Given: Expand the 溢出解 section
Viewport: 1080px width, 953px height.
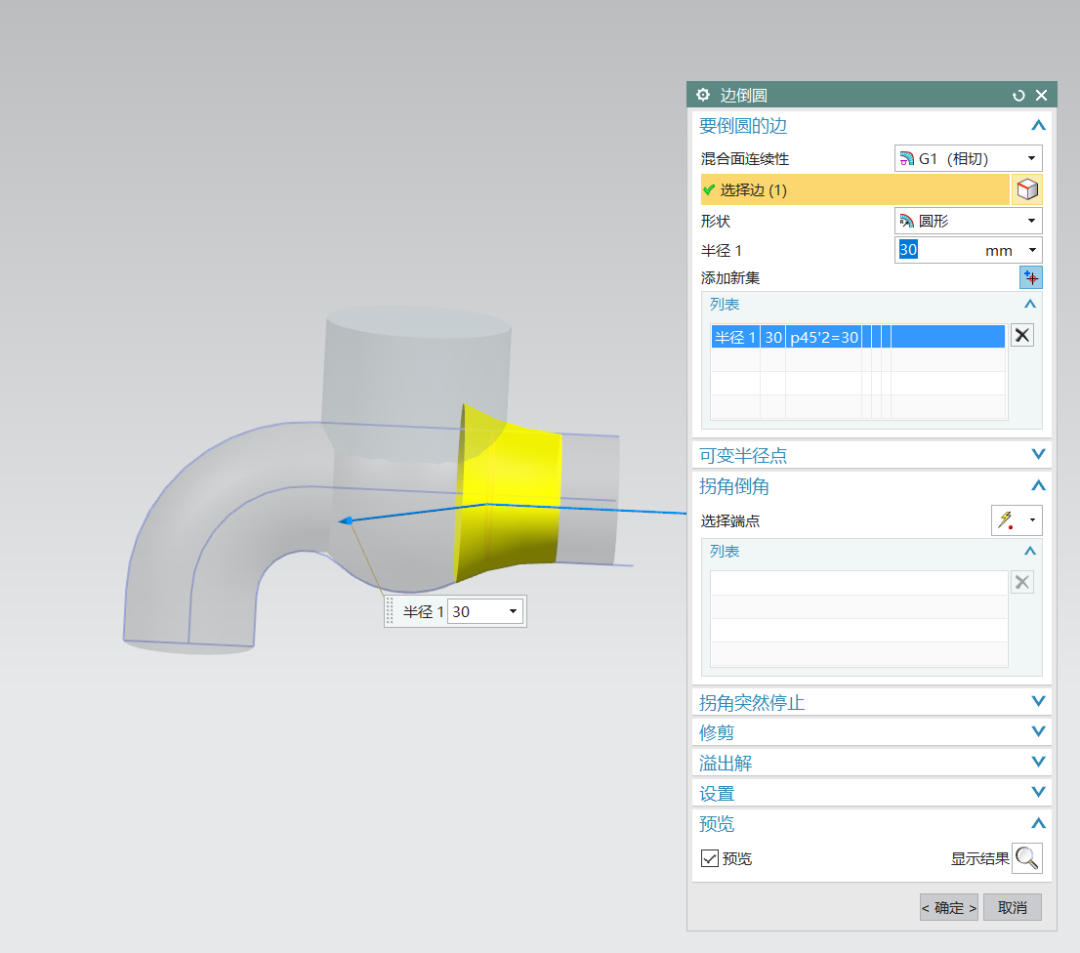Looking at the screenshot, I should (1038, 762).
